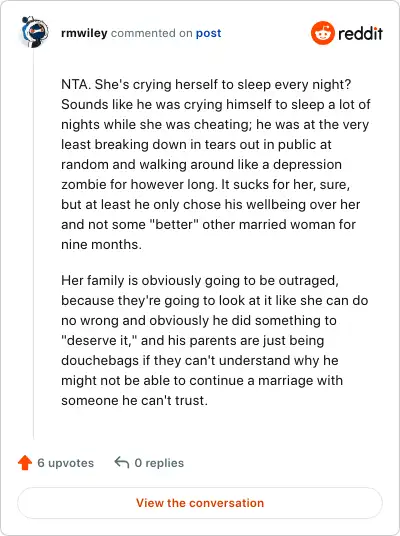The width and height of the screenshot is (400, 536).
Task: Click the word "douchebags" in the comment
Action: pyautogui.click(x=100, y=361)
